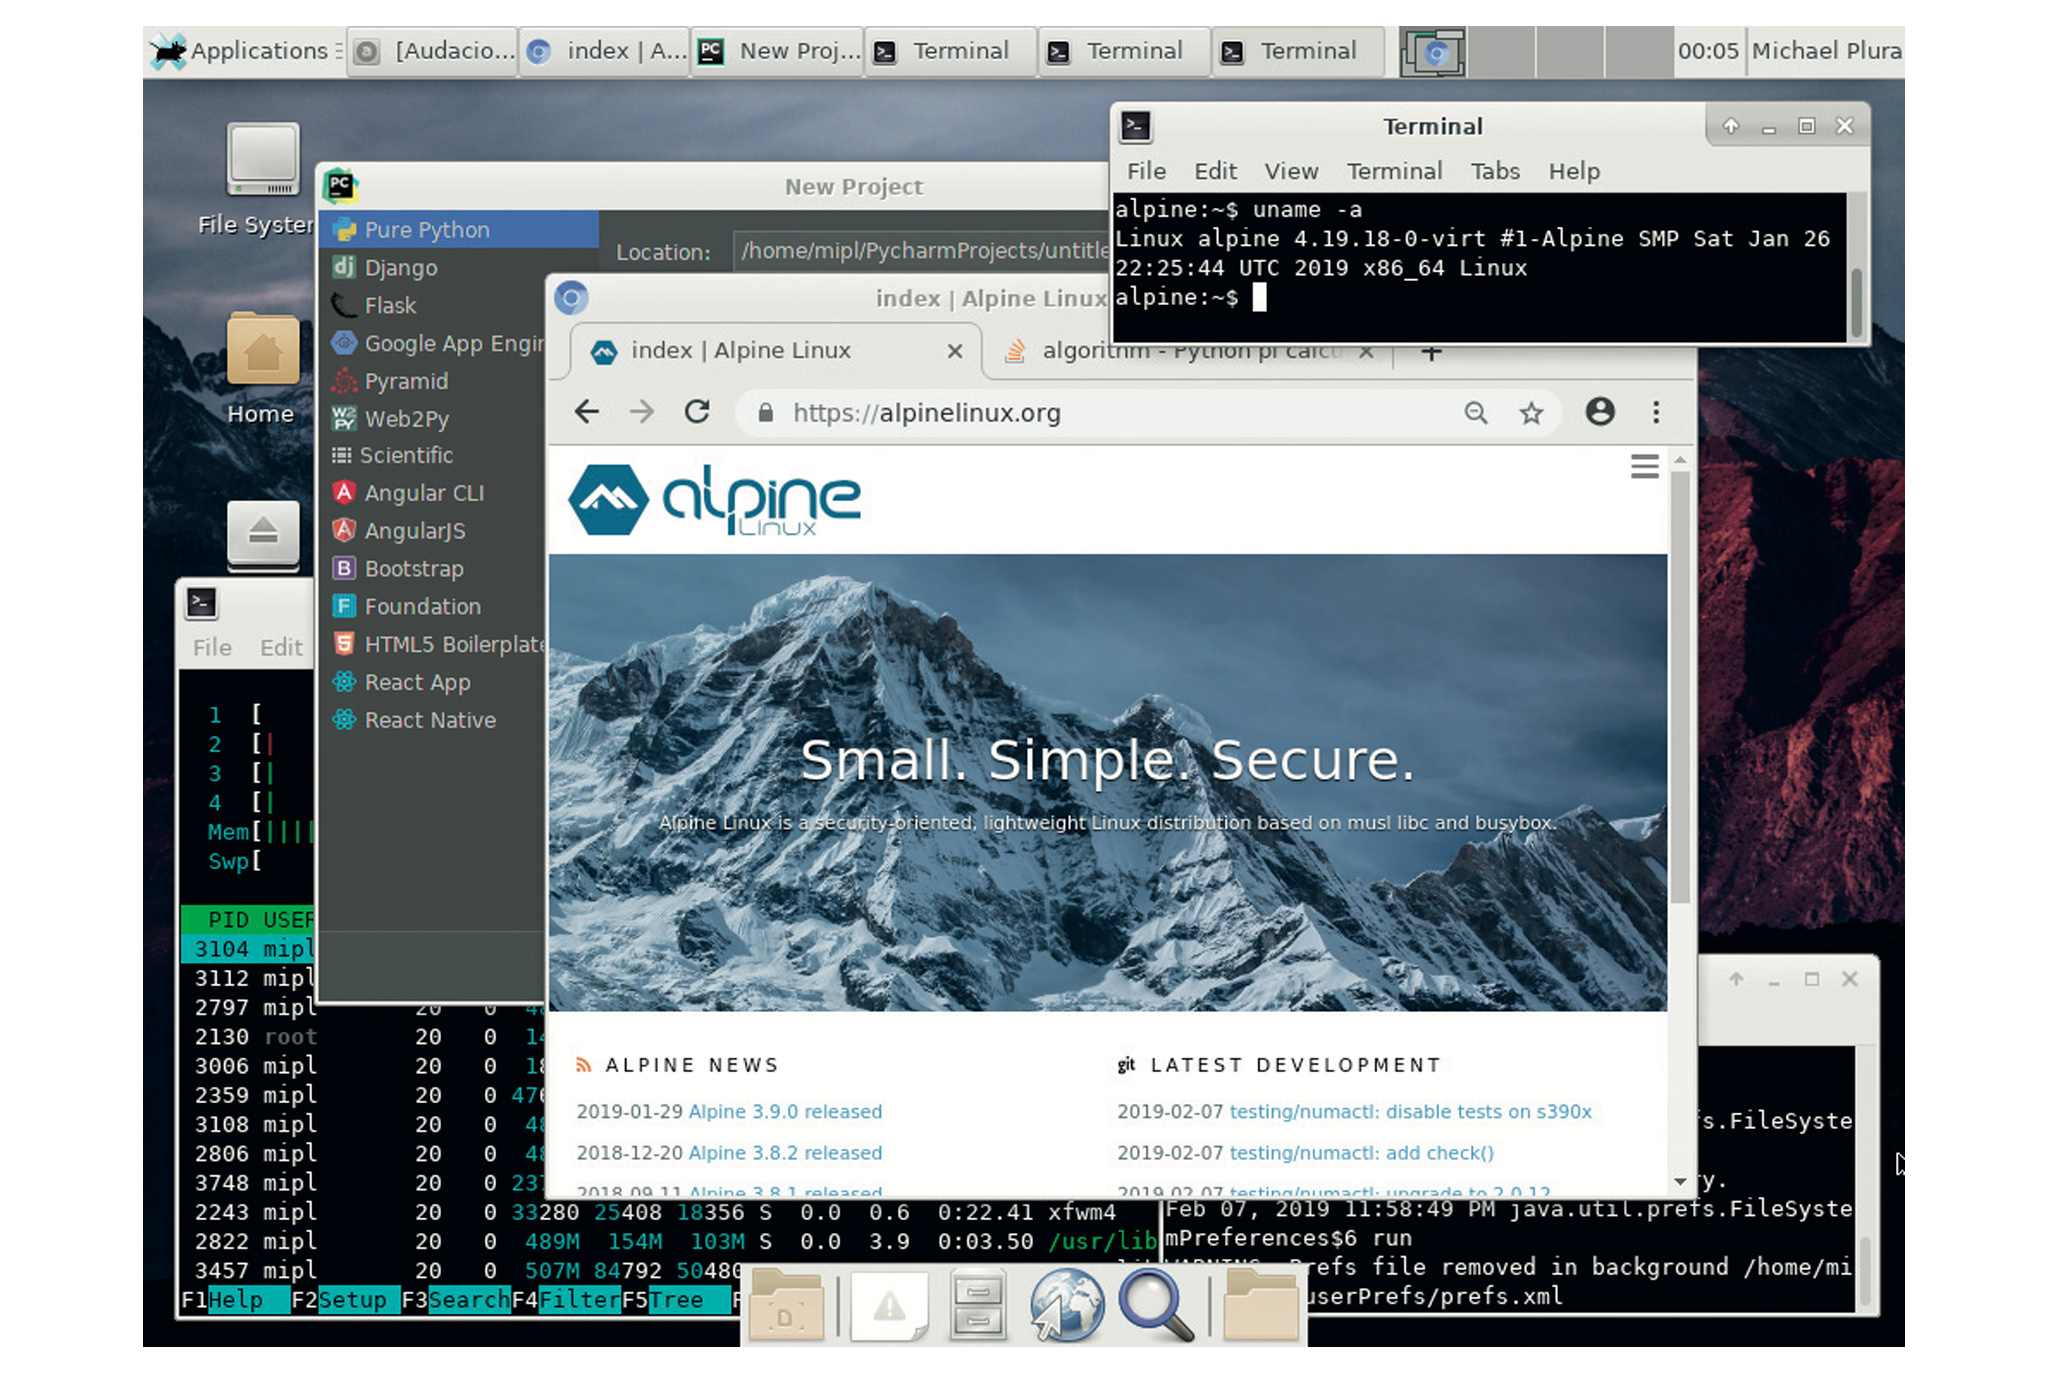The image size is (2048, 1374).
Task: Select the React Native project type
Action: point(430,720)
